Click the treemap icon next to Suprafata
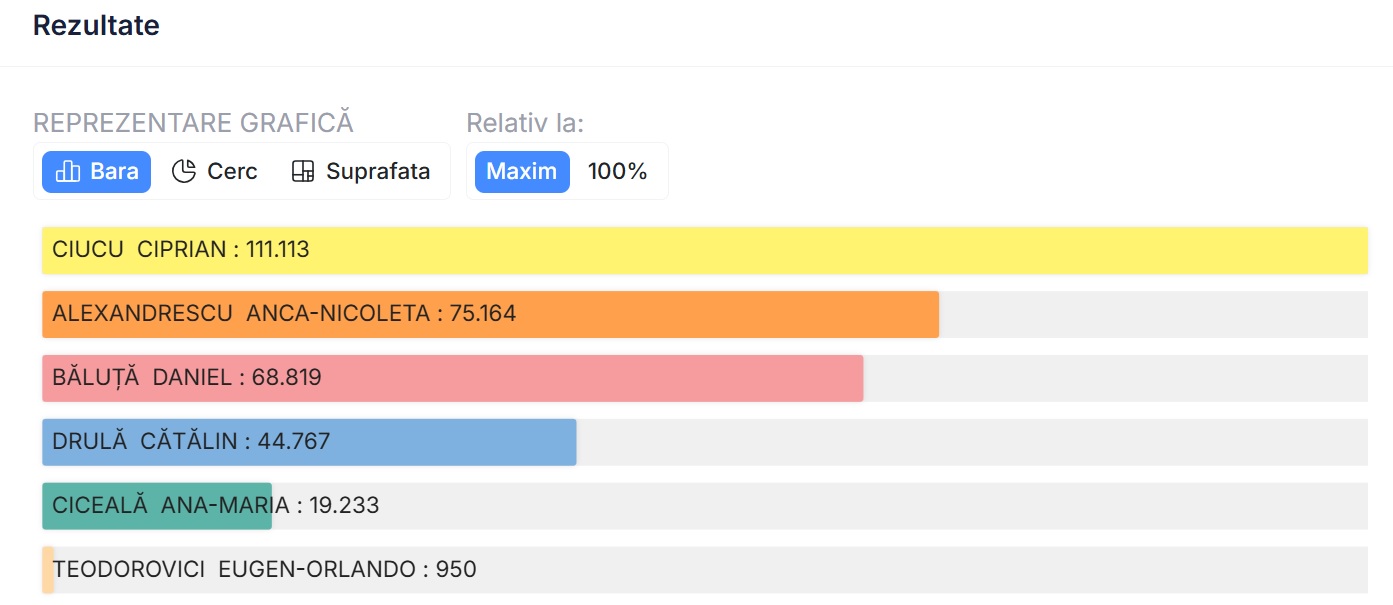Viewport: 1393px width, 605px height. tap(303, 172)
